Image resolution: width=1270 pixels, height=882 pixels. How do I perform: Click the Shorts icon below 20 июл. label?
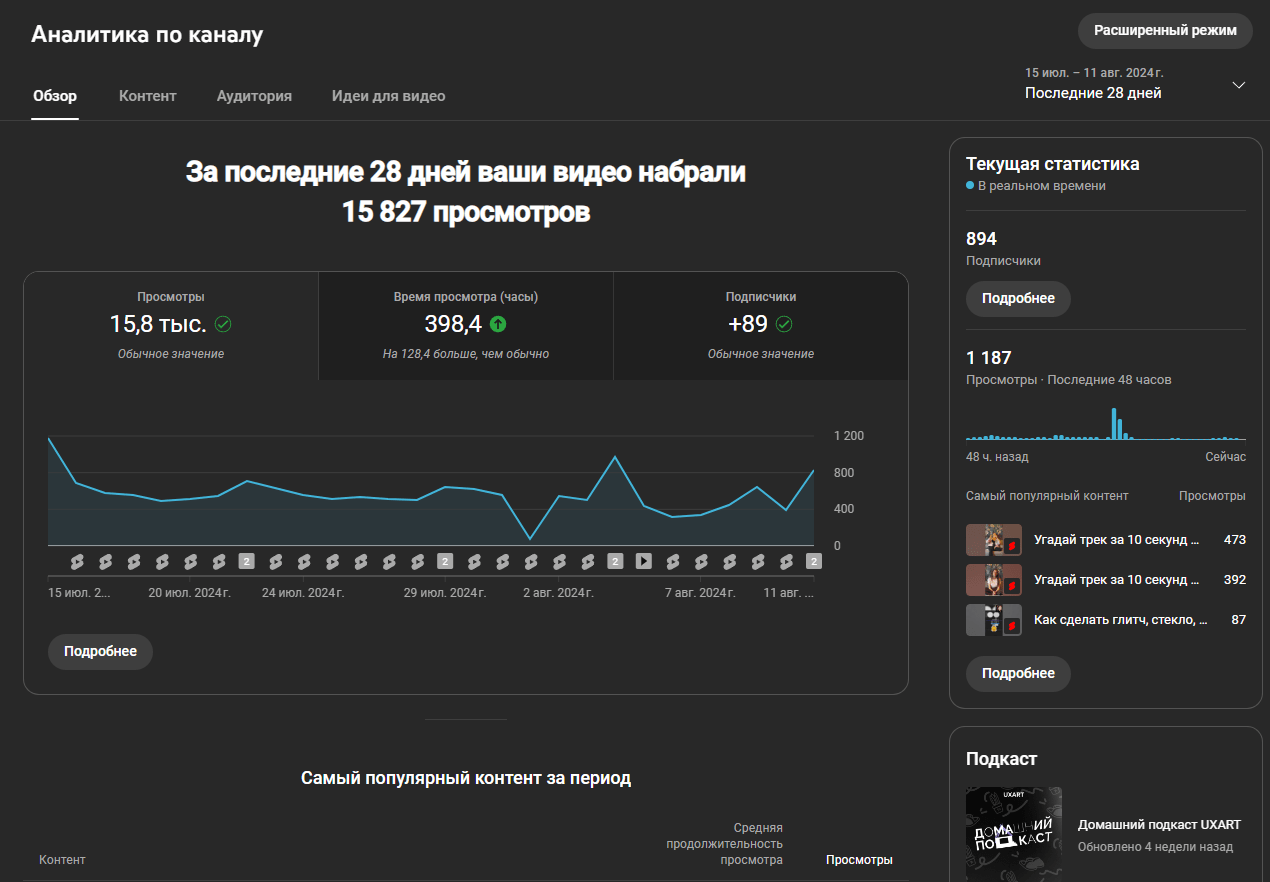(192, 561)
